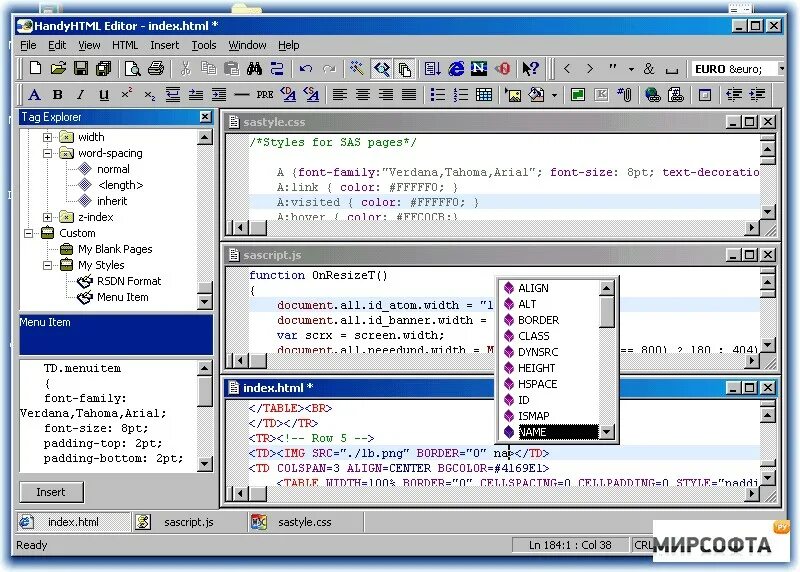
Task: Click the binoculars find icon
Action: [x=254, y=68]
